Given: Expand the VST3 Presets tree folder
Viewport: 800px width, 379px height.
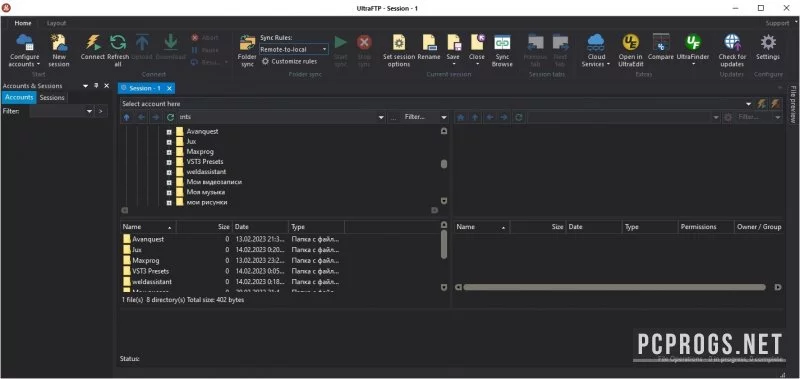Looking at the screenshot, I should click(x=169, y=162).
